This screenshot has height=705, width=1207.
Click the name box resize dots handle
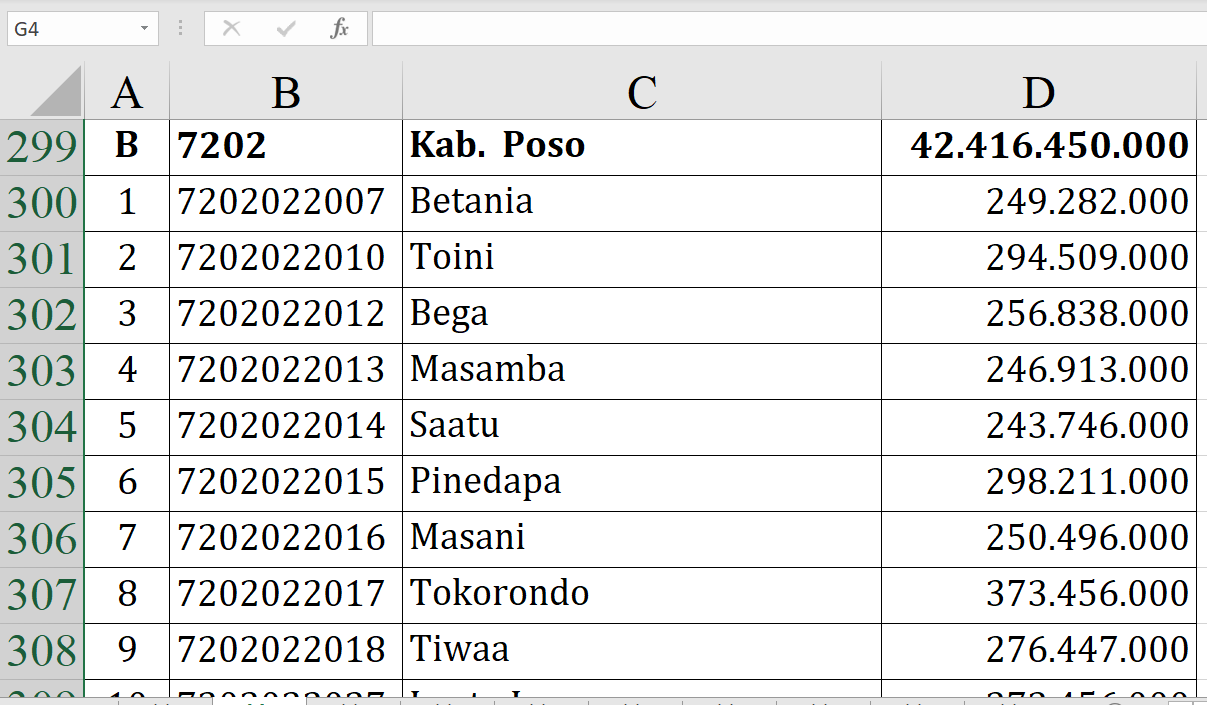click(181, 29)
